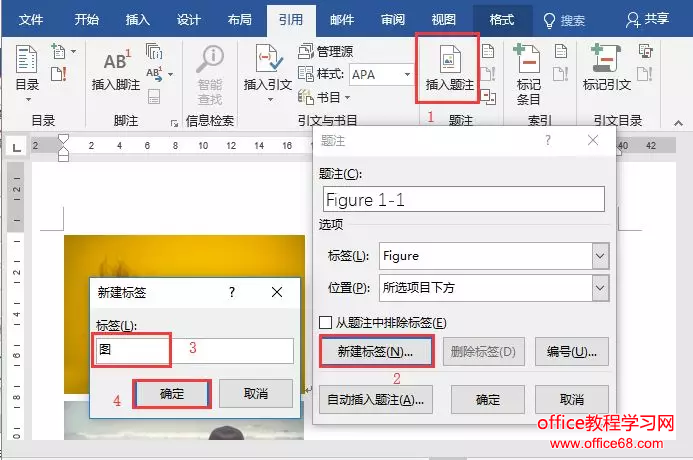
Task: Toggle 从题注中排除标签 checkbox
Action: point(325,322)
